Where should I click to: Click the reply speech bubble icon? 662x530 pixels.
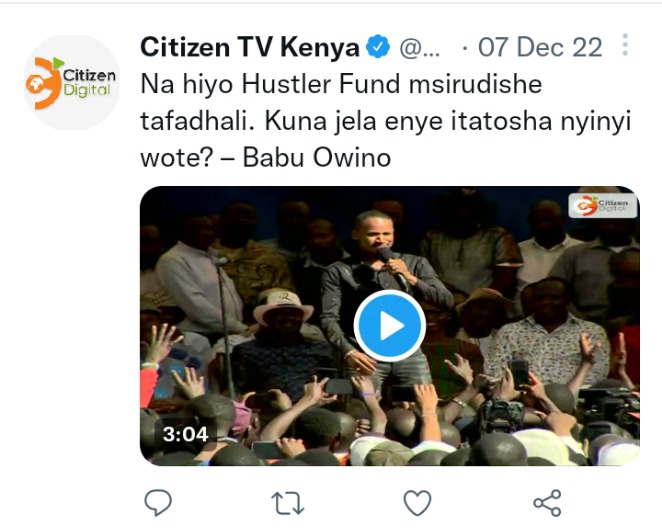click(x=158, y=503)
